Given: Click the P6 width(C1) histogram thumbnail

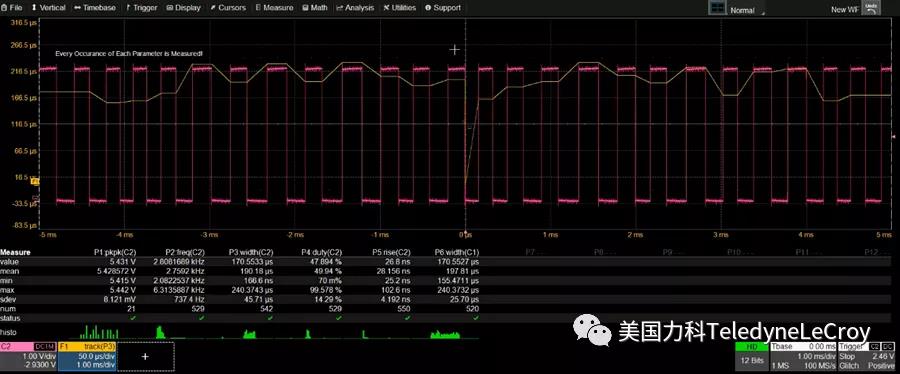Looking at the screenshot, I should coord(445,334).
